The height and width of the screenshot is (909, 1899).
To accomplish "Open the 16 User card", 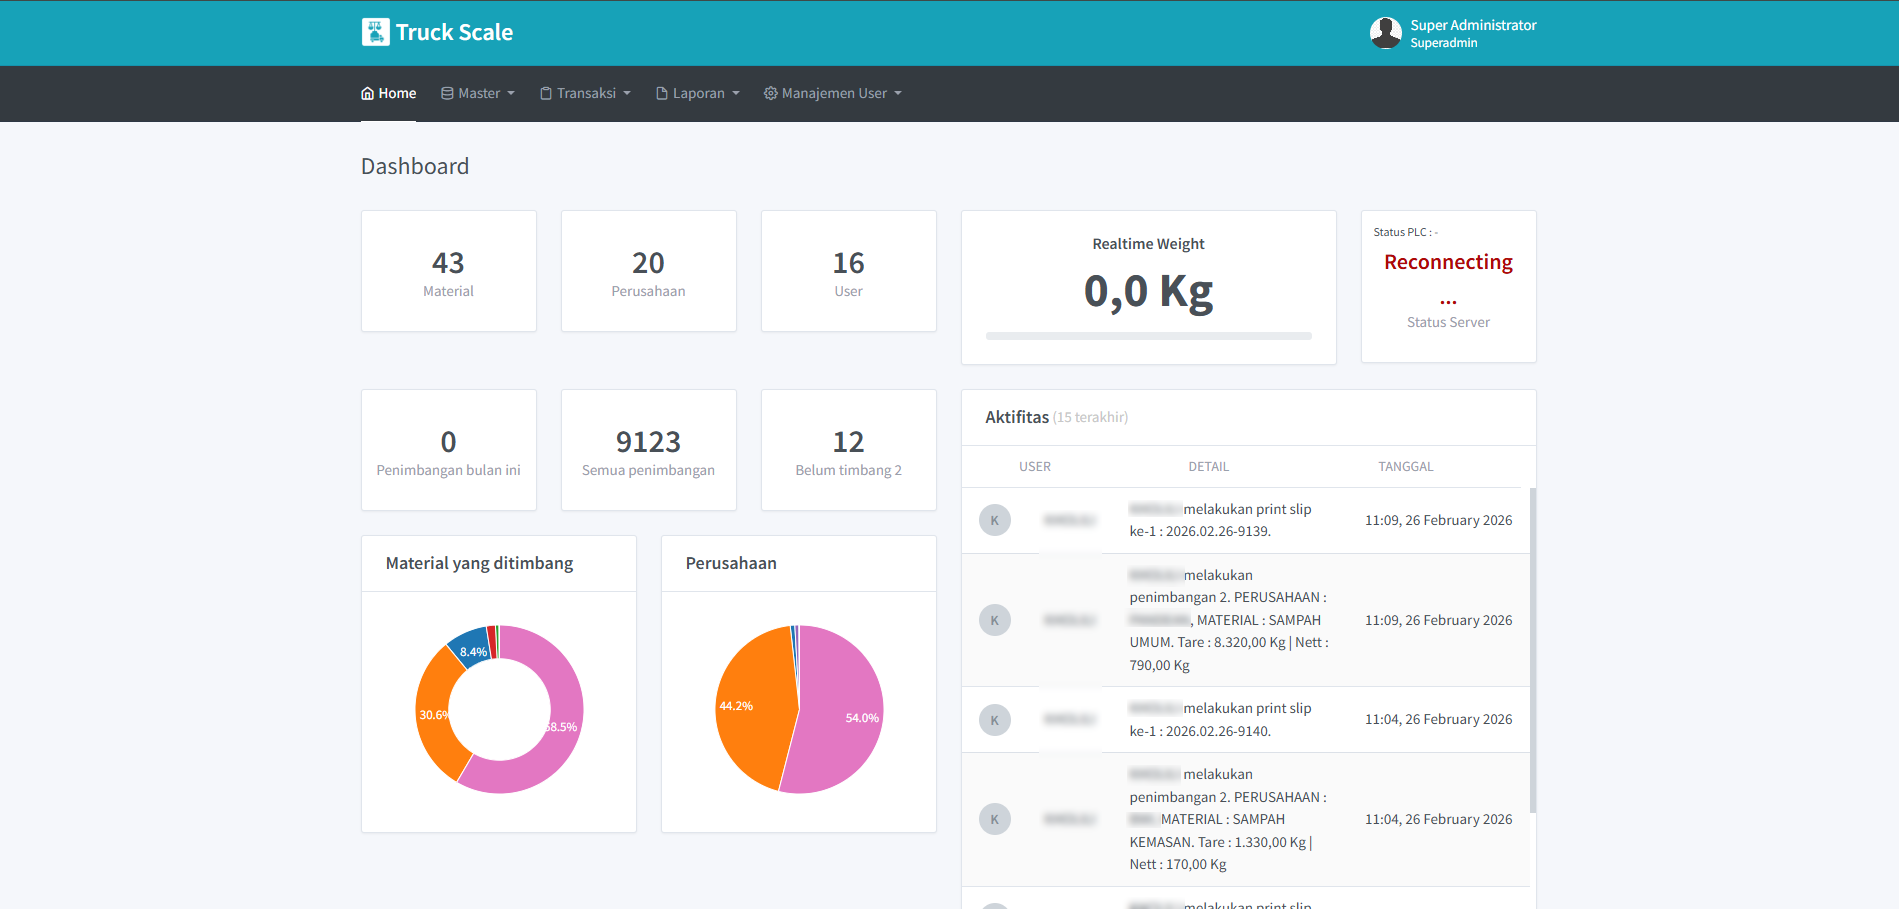I will pos(849,271).
